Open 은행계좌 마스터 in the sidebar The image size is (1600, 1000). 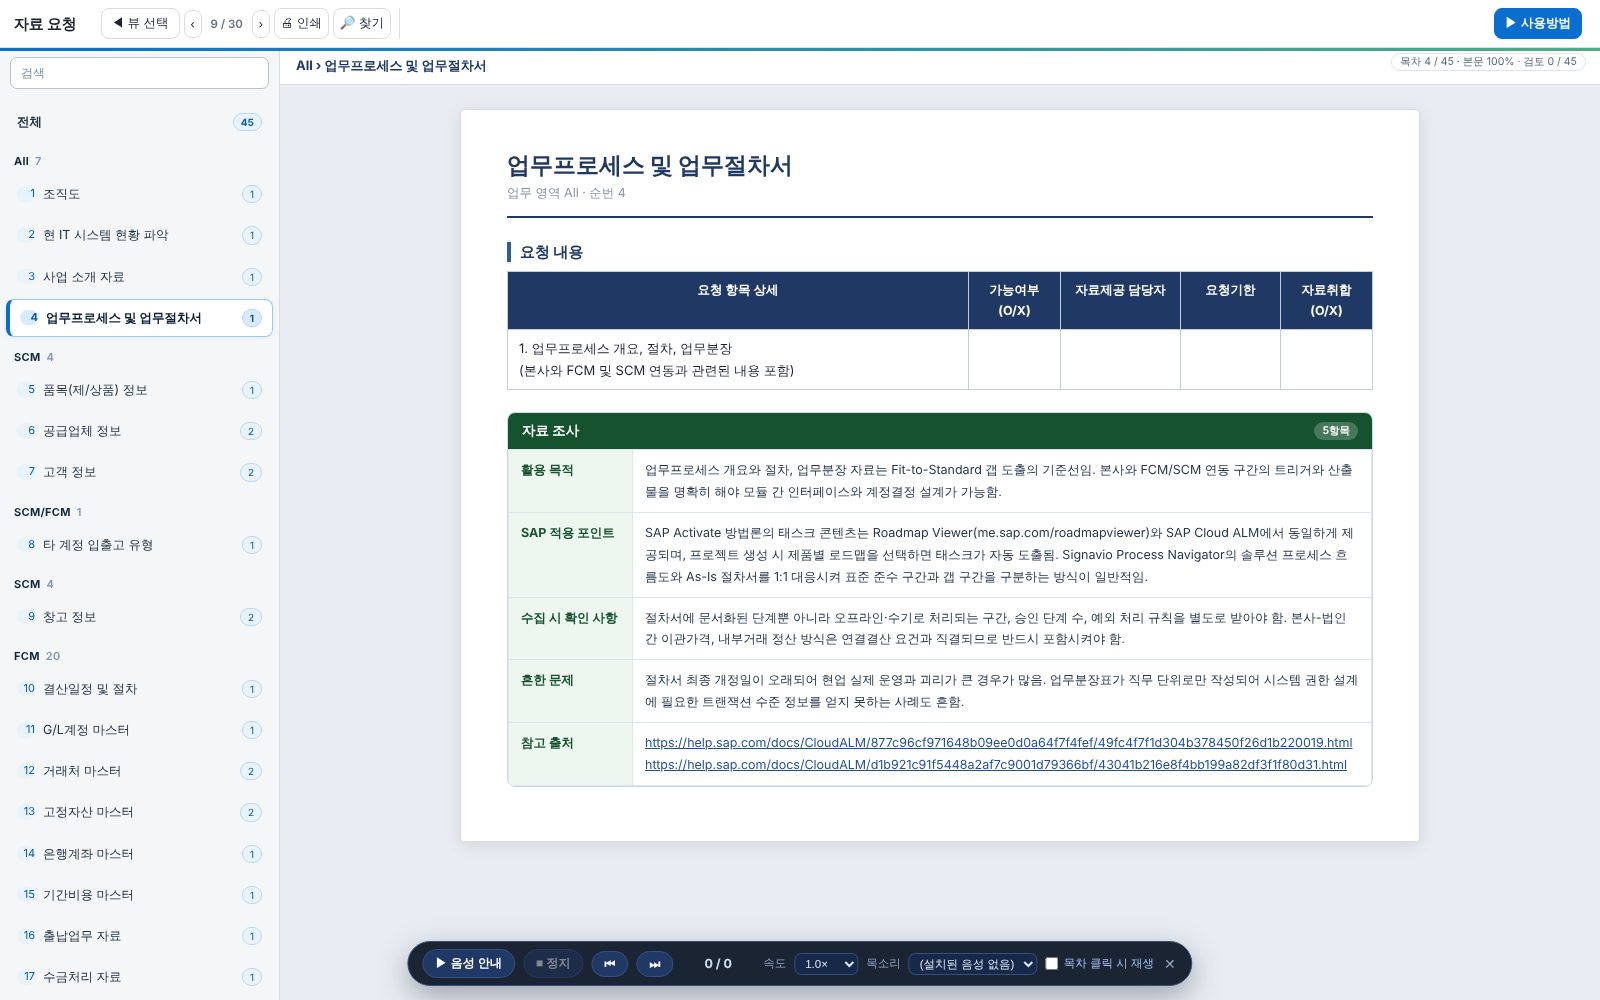click(139, 854)
